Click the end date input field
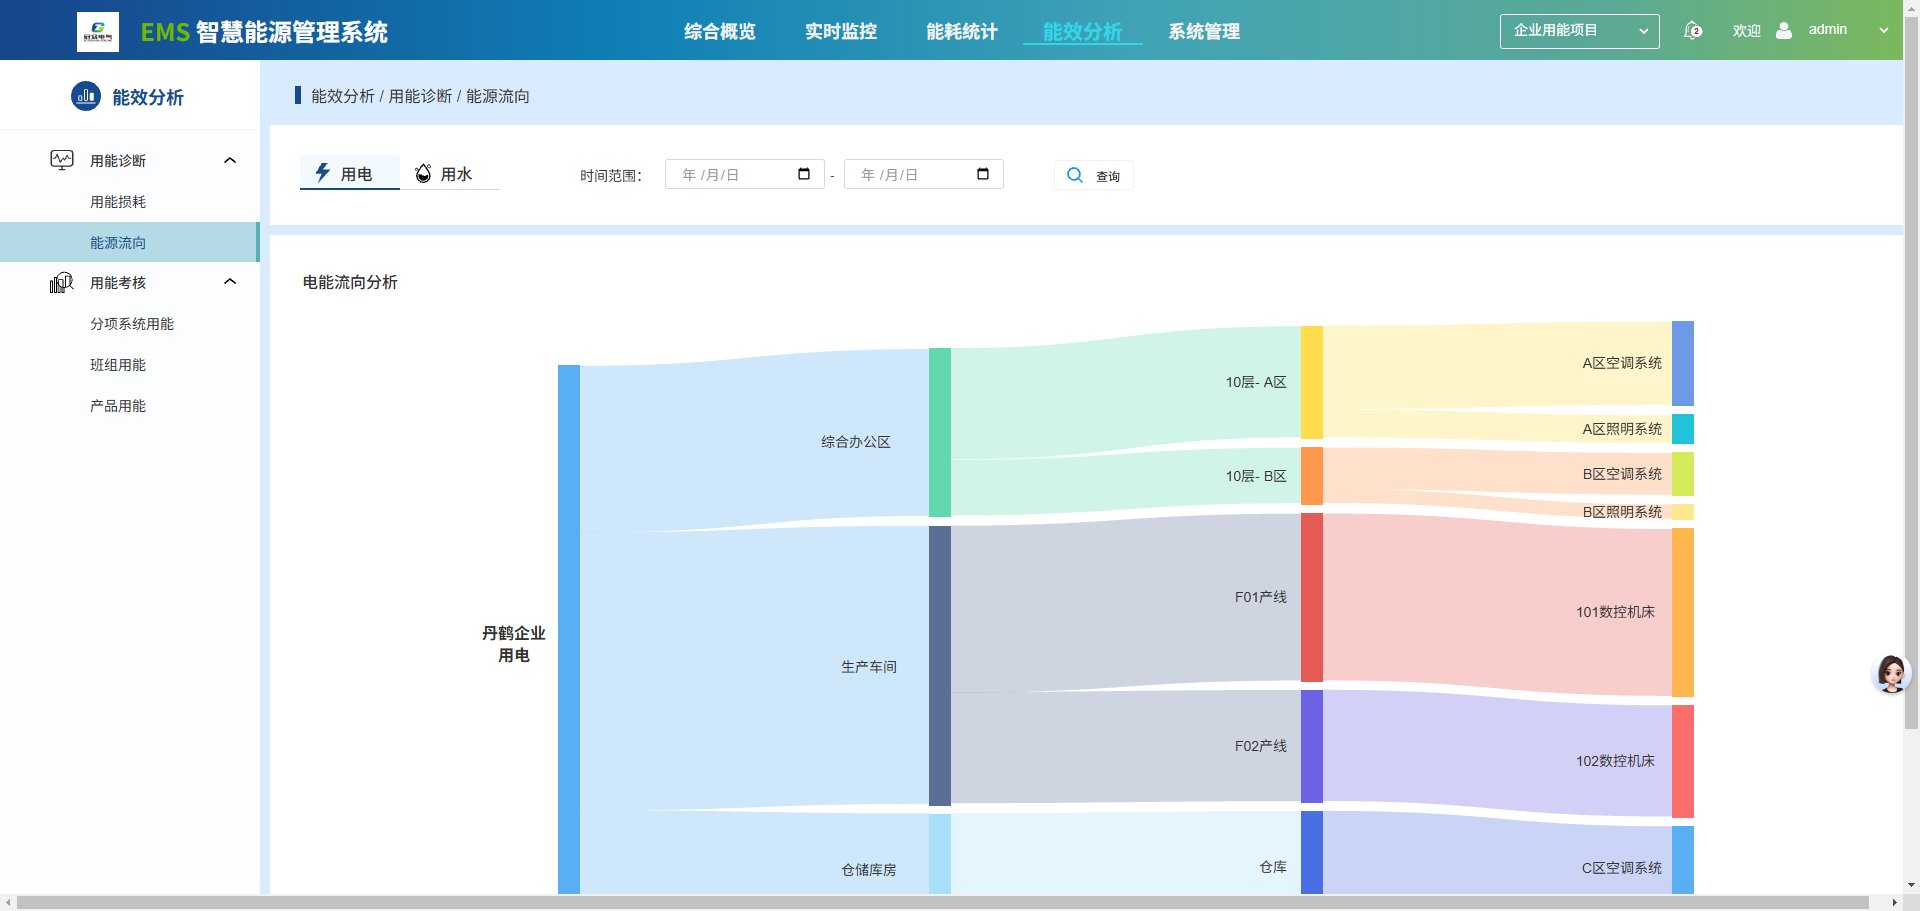 point(924,174)
